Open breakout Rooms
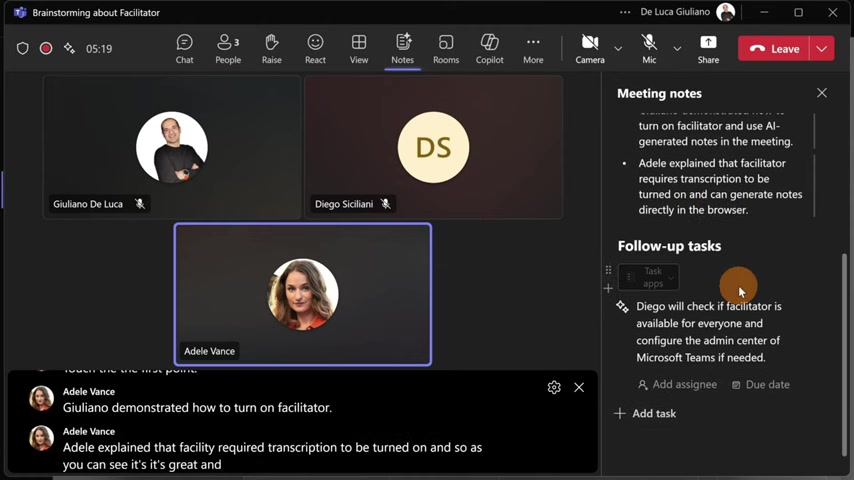 pyautogui.click(x=446, y=49)
